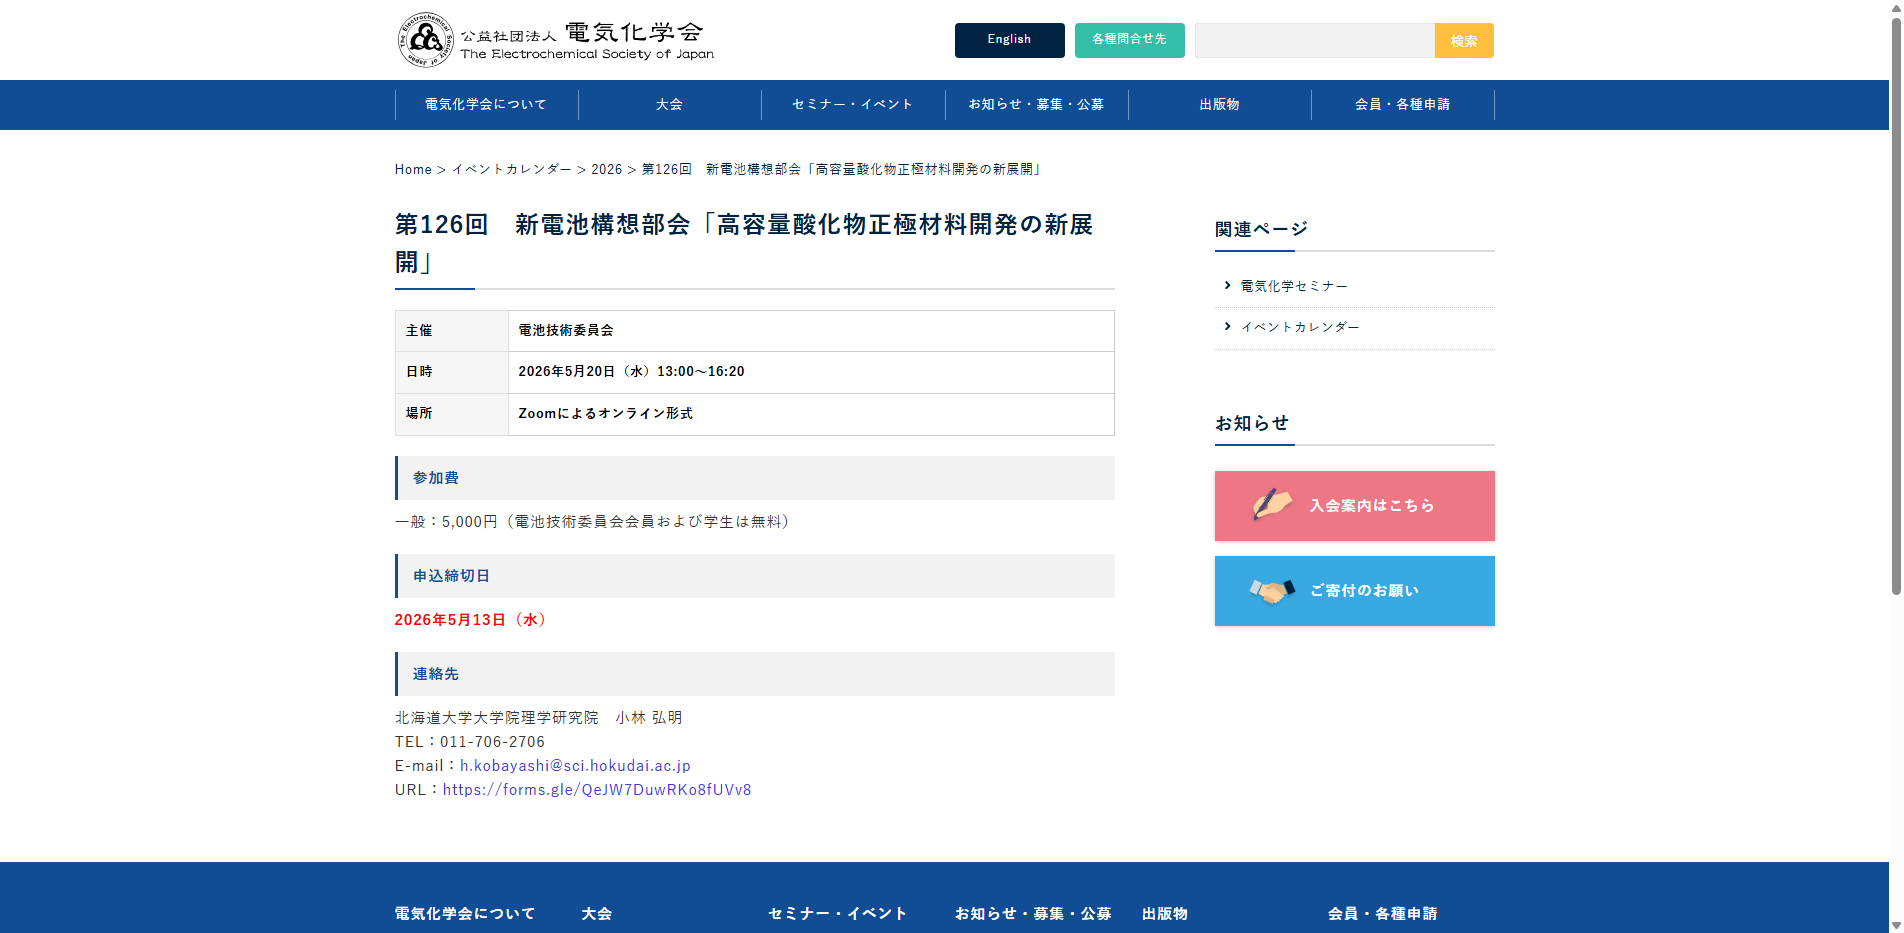This screenshot has width=1904, height=933.
Task: Open the Google Forms registration URL
Action: tap(597, 790)
